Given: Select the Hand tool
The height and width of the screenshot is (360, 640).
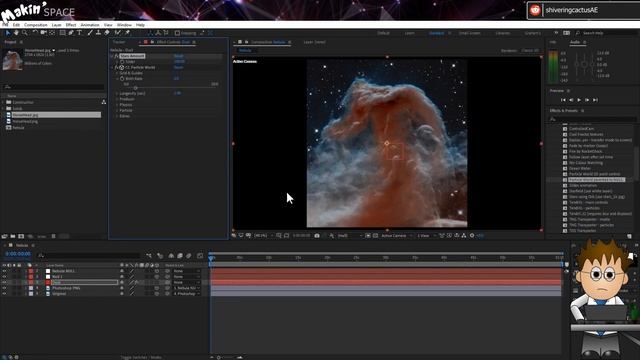Looking at the screenshot, I should click(16, 33).
